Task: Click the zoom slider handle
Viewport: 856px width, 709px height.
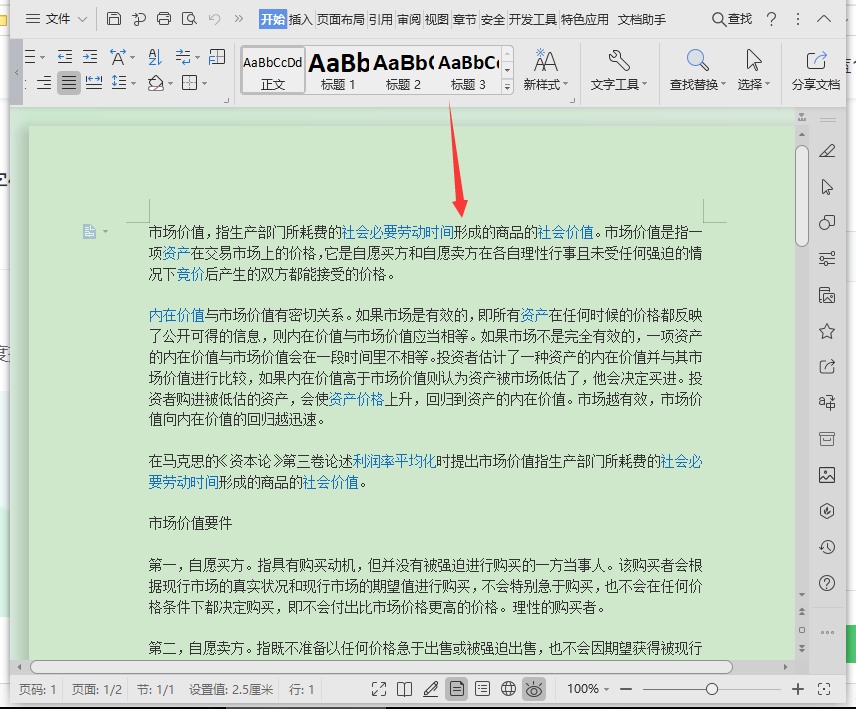Action: 712,689
